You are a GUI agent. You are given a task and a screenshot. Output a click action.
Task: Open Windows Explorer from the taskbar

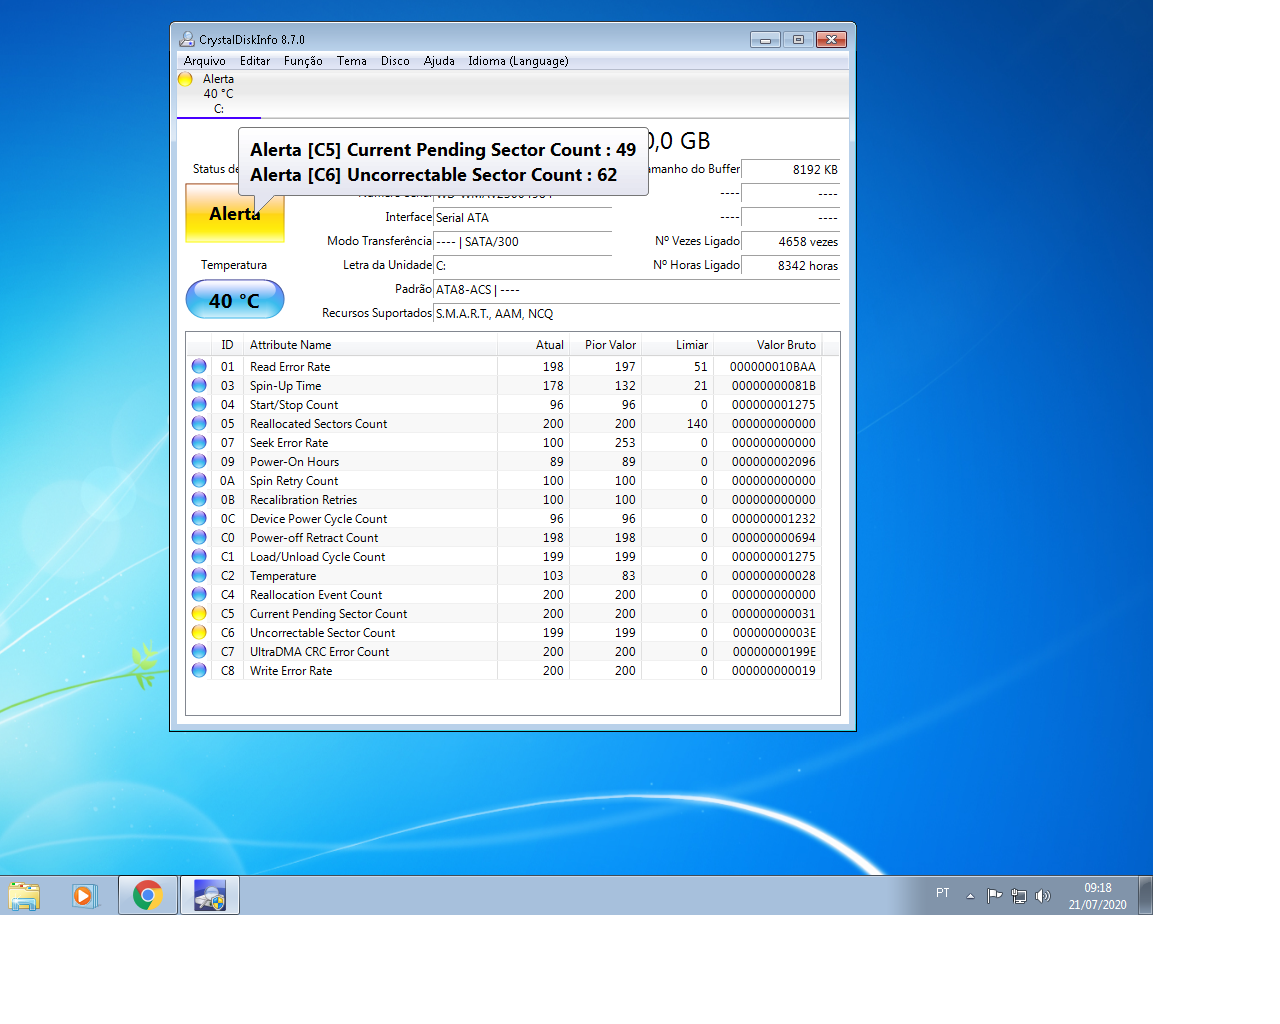coord(24,895)
